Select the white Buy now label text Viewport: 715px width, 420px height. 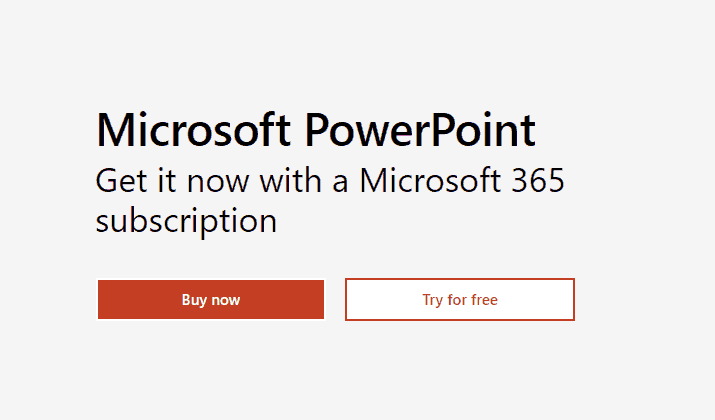[x=211, y=300]
